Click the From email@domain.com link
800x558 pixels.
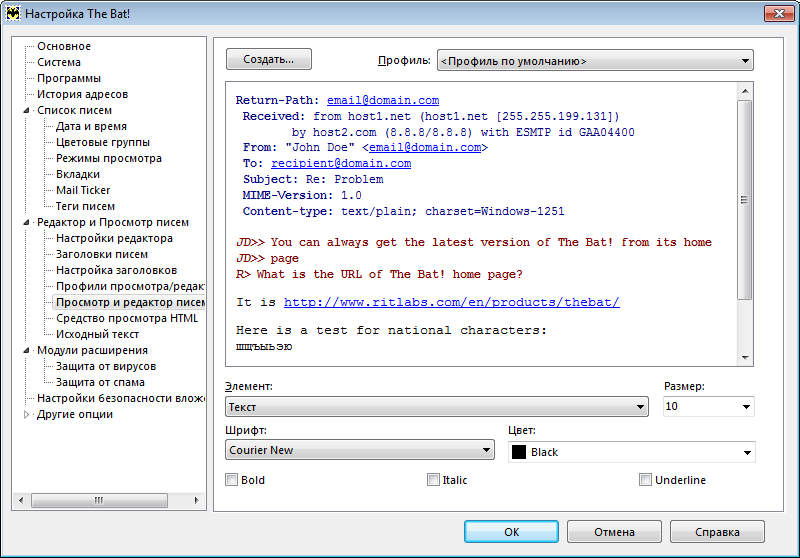tap(425, 147)
